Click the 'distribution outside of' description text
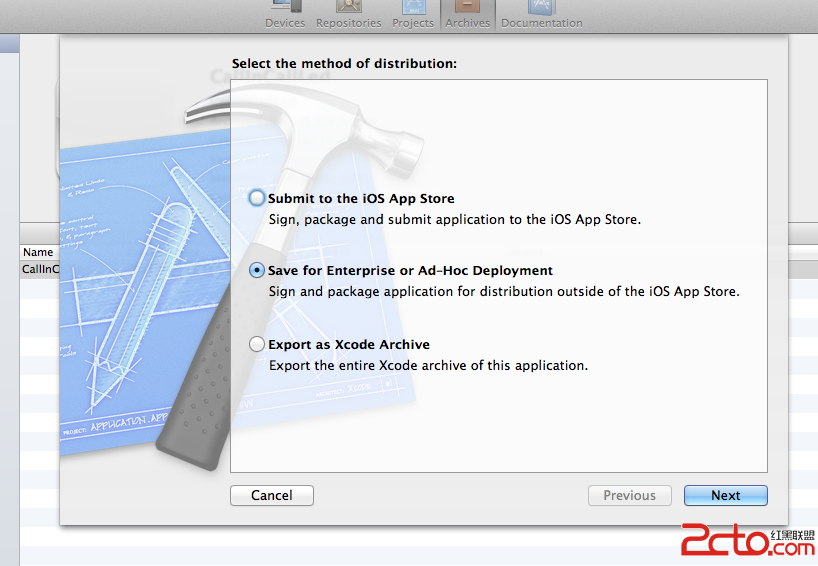This screenshot has height=566, width=818. (x=504, y=291)
